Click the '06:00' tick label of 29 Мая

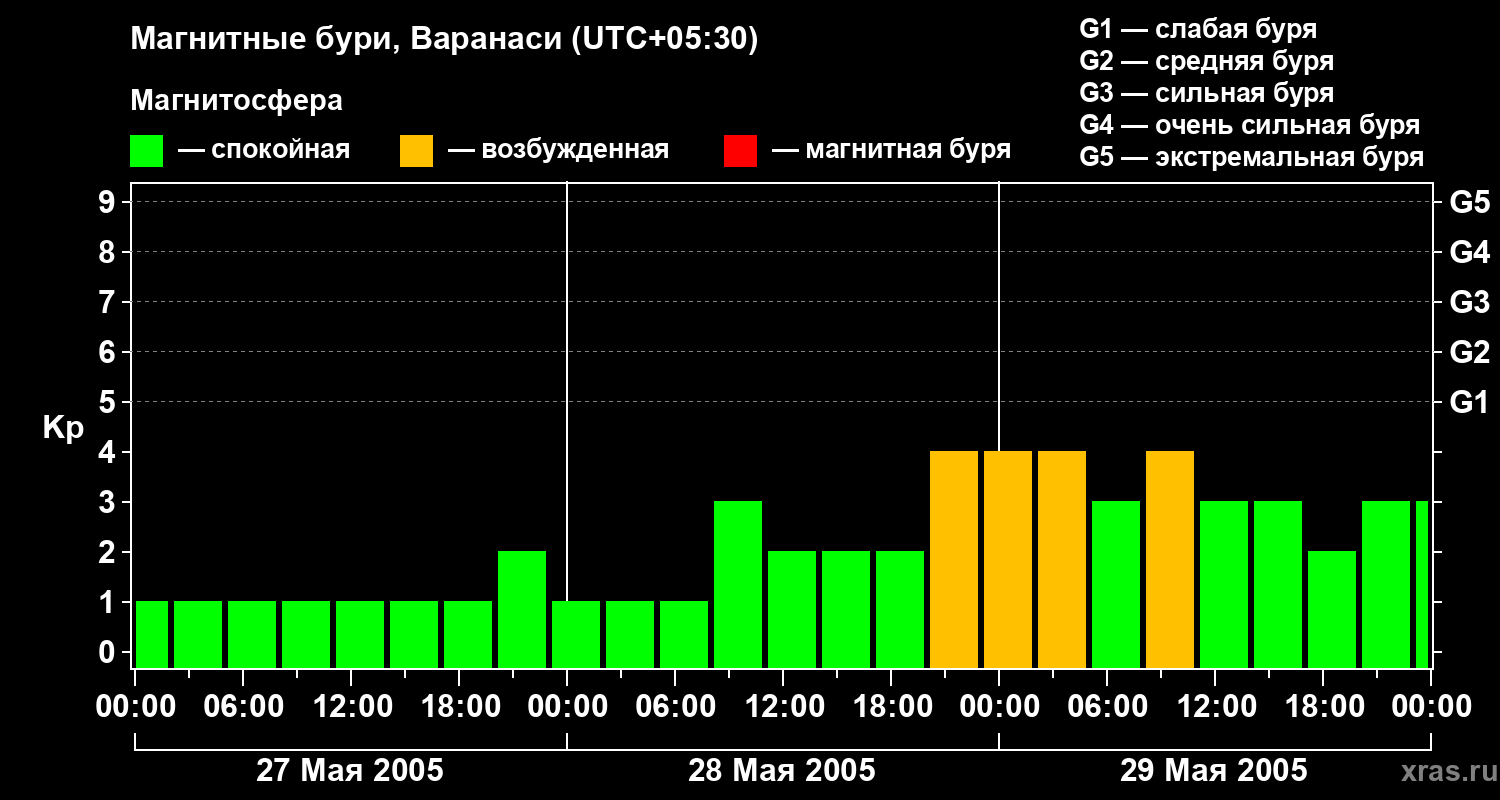point(1107,707)
